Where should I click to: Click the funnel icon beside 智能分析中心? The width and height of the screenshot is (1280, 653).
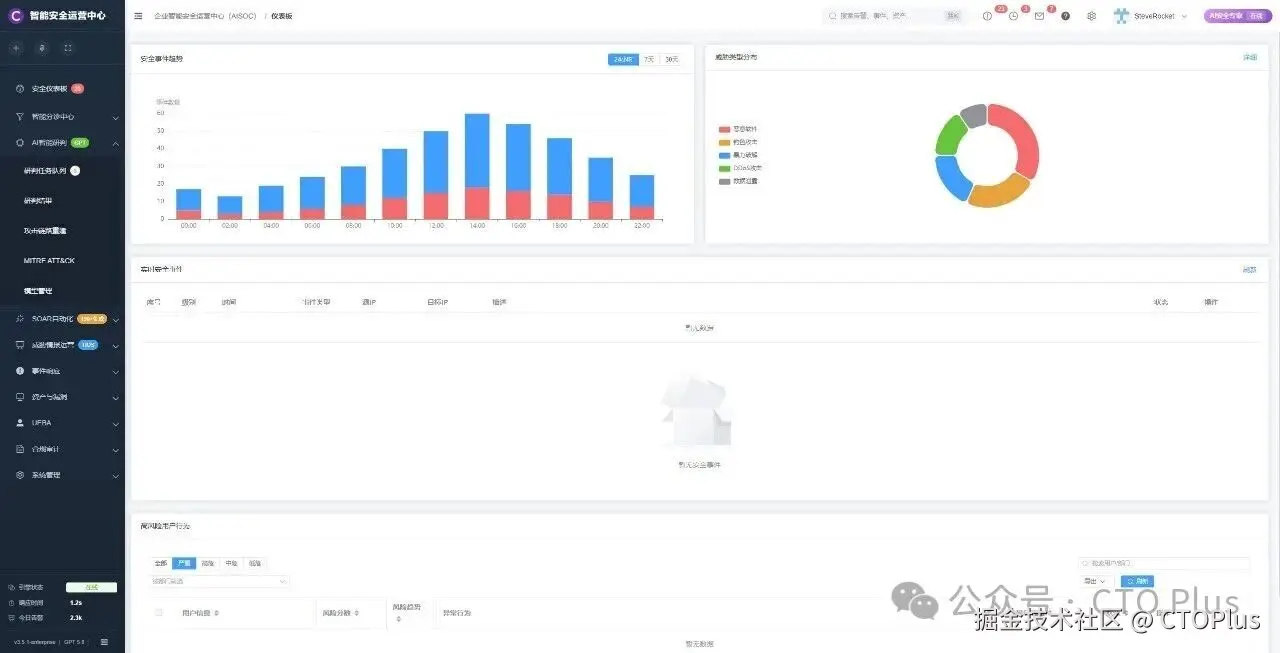click(x=20, y=116)
